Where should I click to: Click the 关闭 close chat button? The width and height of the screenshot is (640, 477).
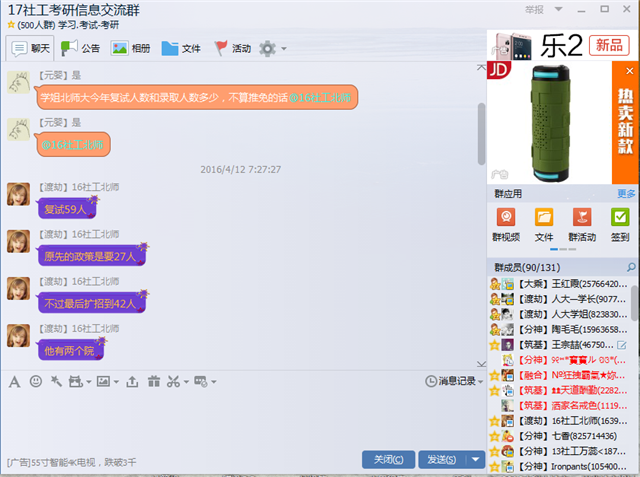[x=388, y=459]
